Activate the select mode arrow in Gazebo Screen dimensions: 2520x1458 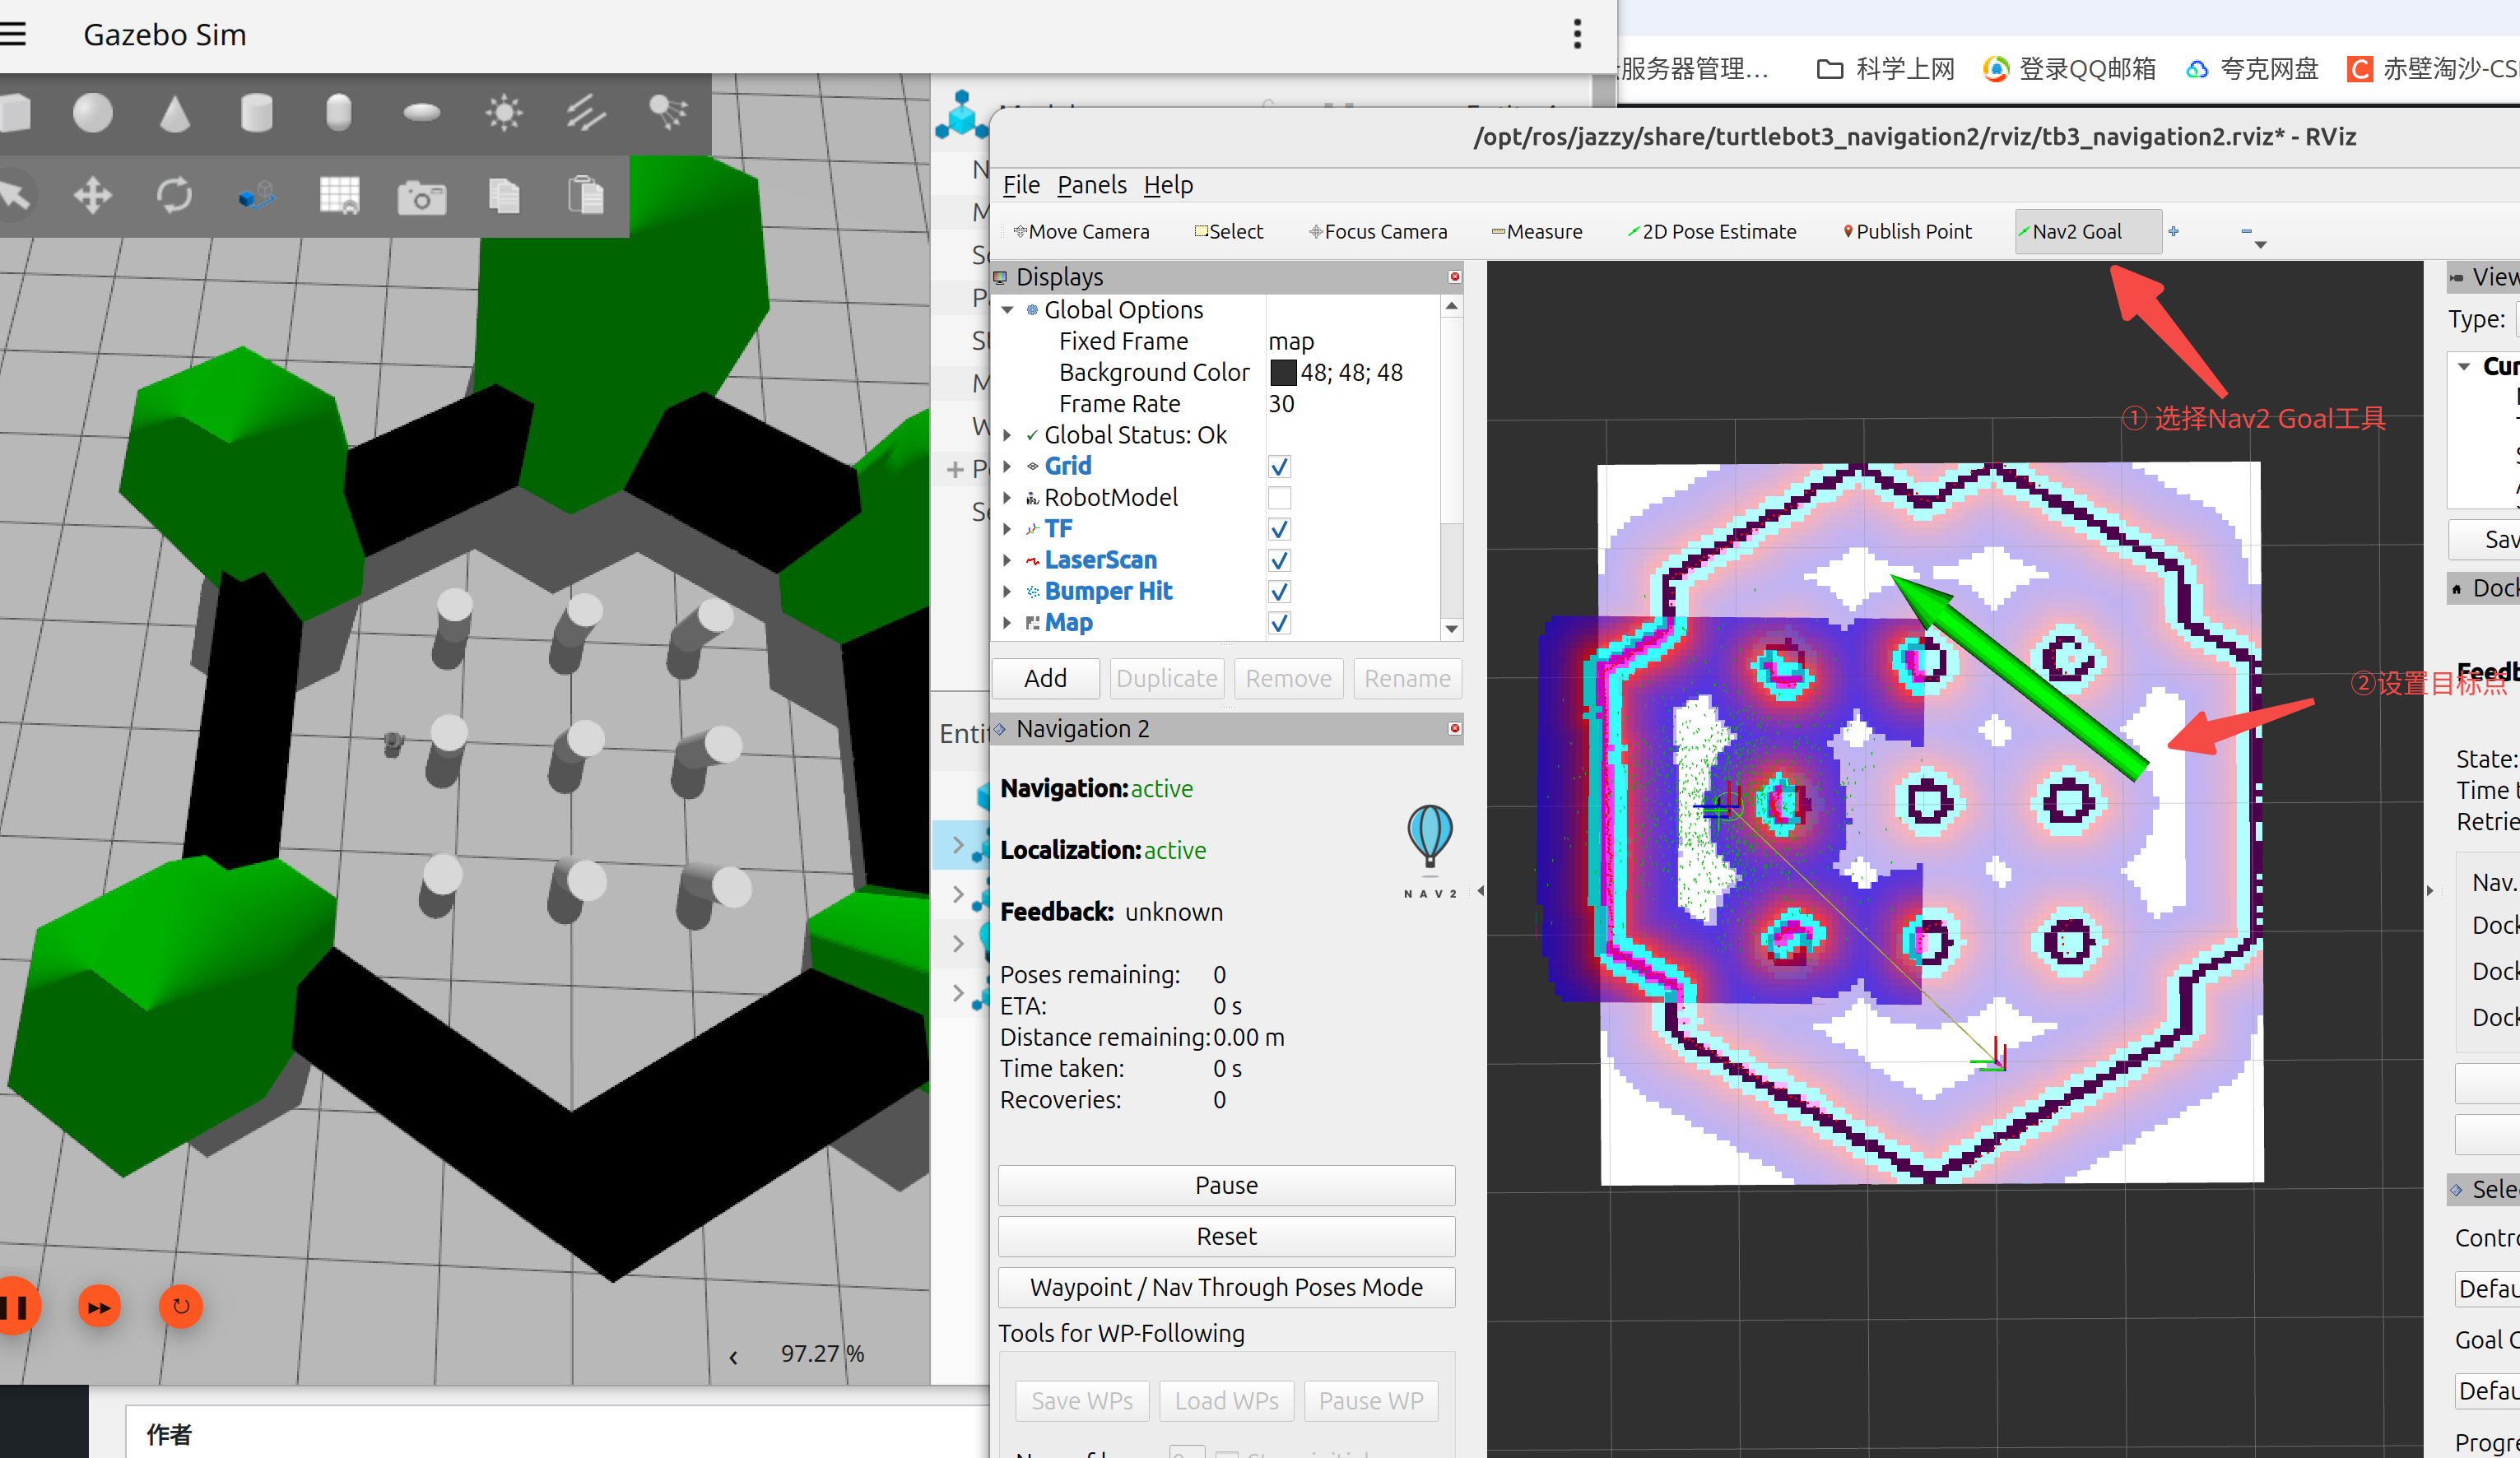[x=14, y=195]
